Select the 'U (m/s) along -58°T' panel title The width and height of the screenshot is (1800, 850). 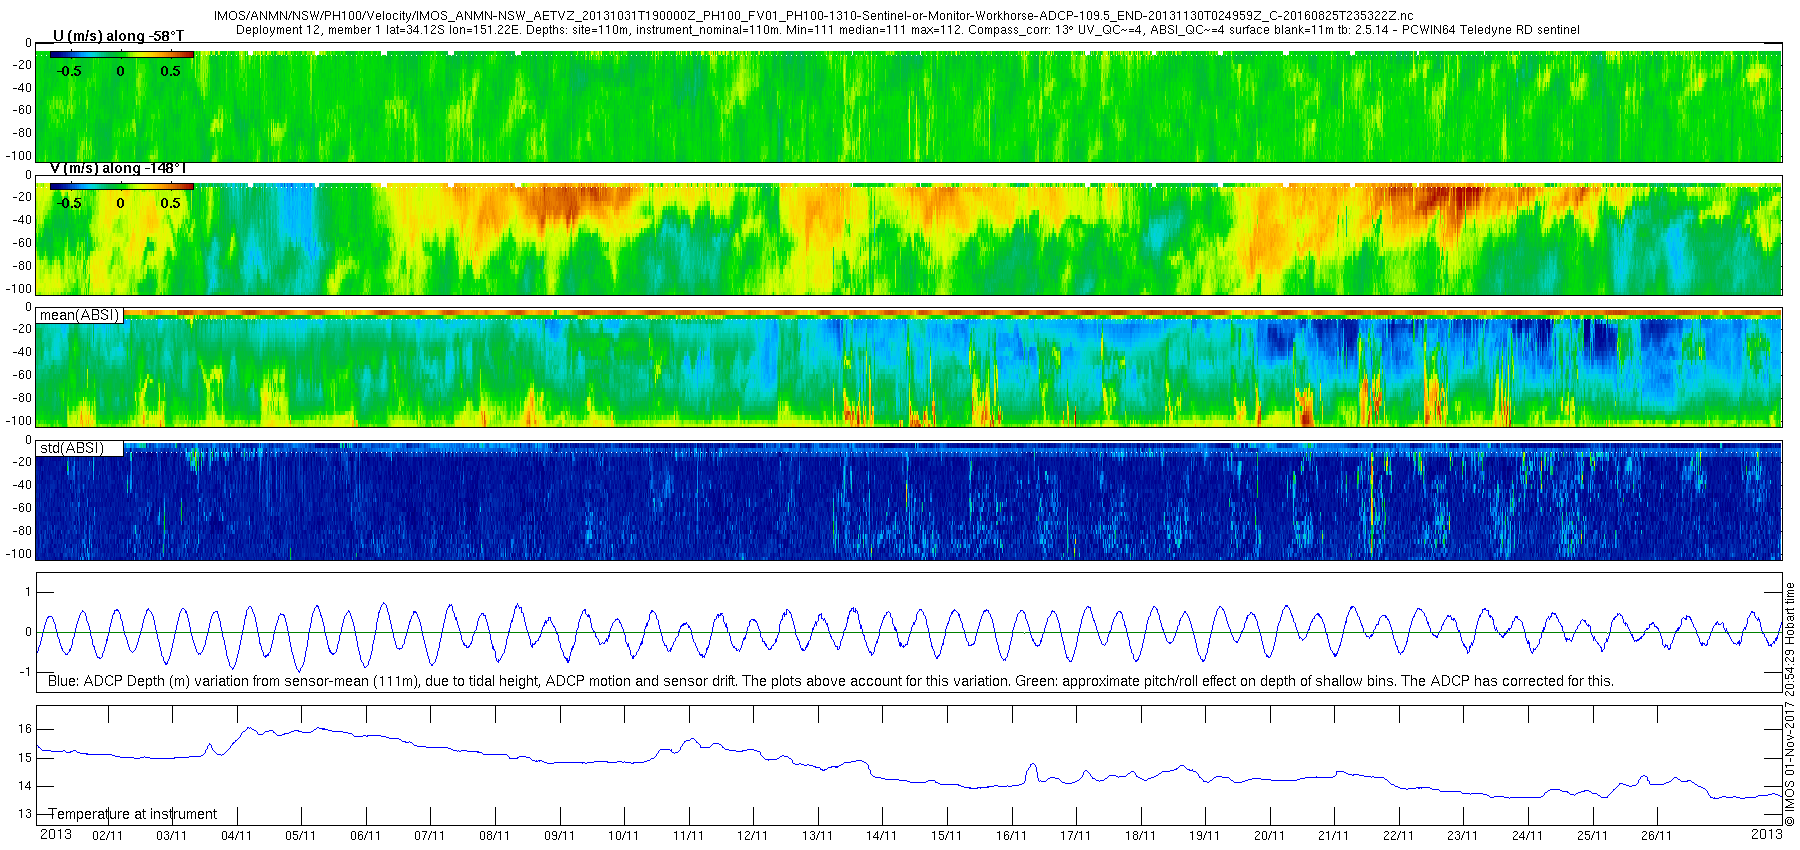(118, 36)
